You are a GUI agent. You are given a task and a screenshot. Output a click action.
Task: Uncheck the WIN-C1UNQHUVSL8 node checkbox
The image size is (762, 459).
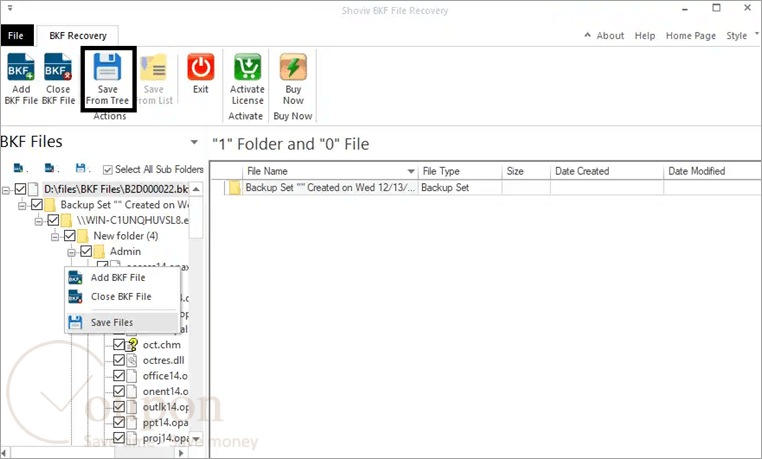tap(53, 220)
